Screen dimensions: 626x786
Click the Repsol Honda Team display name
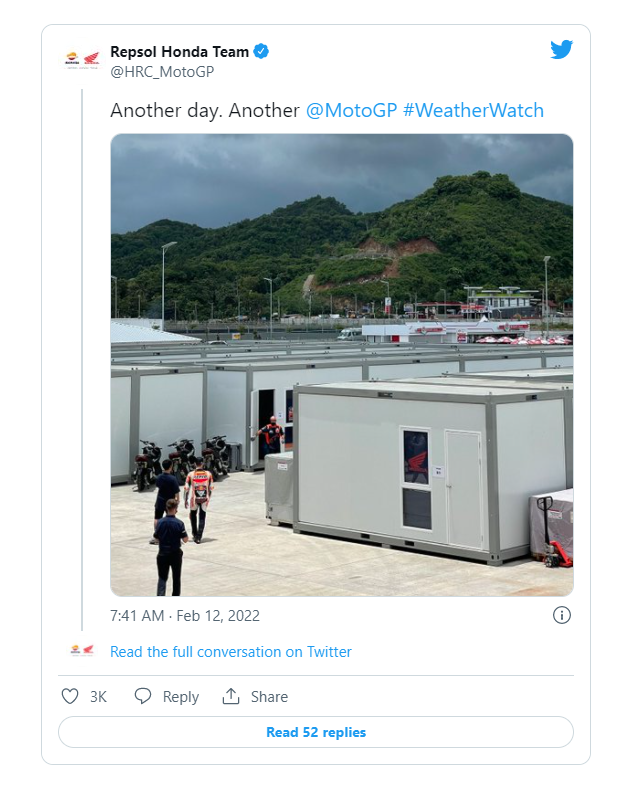click(x=179, y=52)
